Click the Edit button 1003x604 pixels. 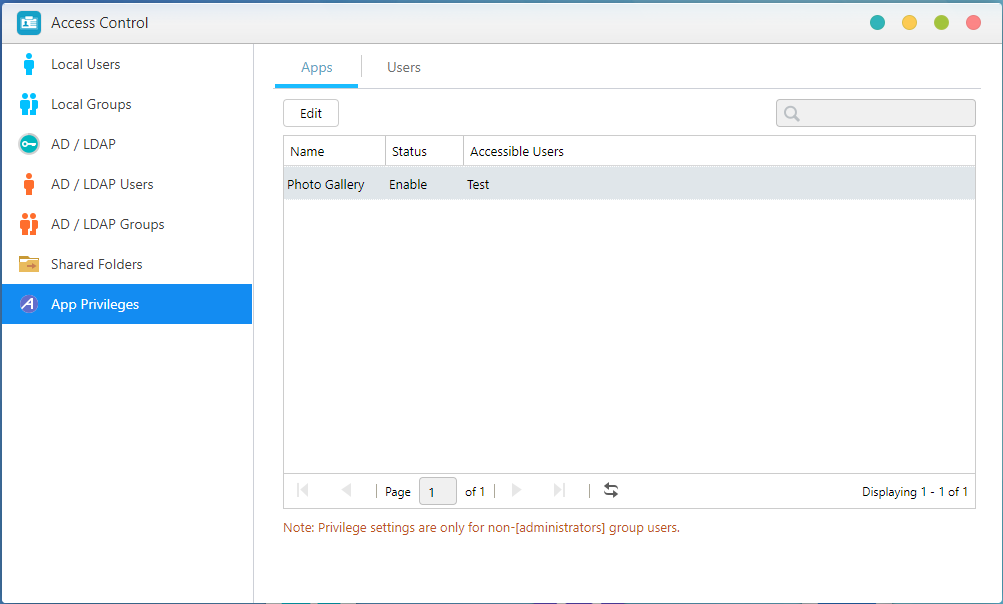click(x=311, y=113)
